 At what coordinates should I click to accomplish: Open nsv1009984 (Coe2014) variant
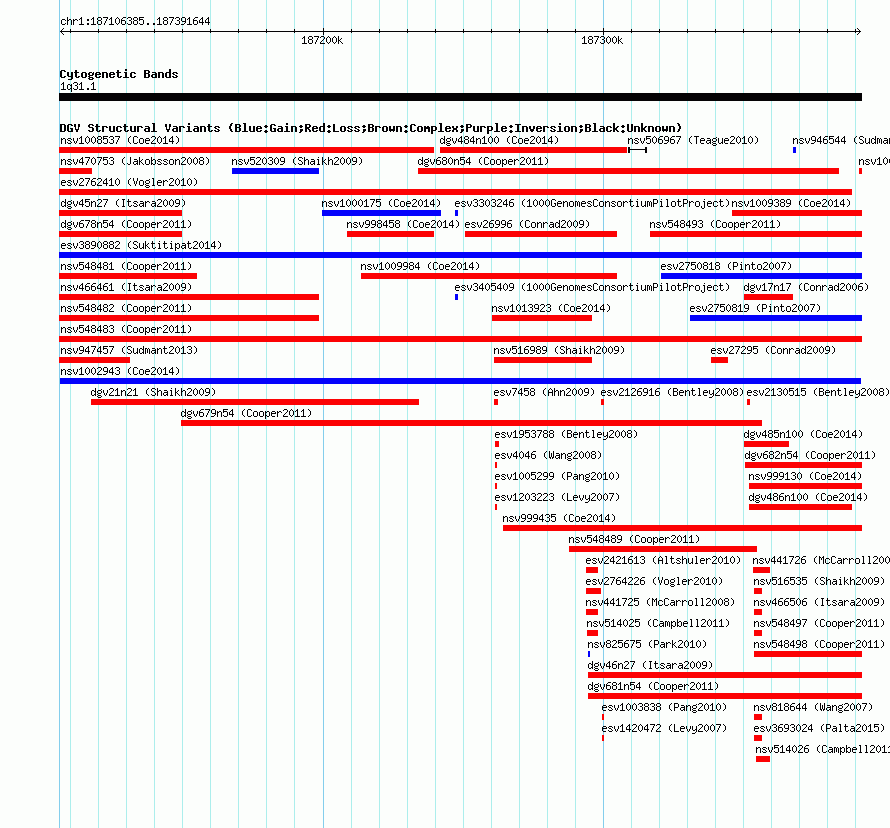tap(489, 276)
